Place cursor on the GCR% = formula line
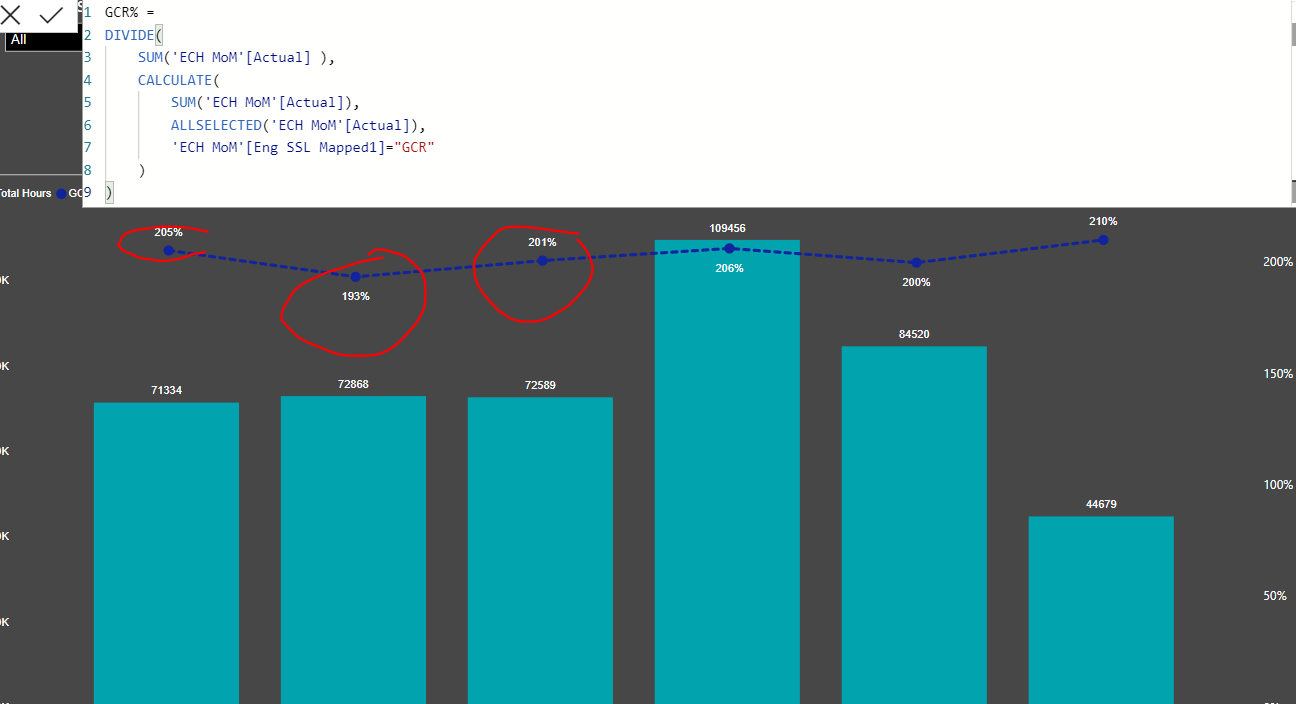 [129, 12]
